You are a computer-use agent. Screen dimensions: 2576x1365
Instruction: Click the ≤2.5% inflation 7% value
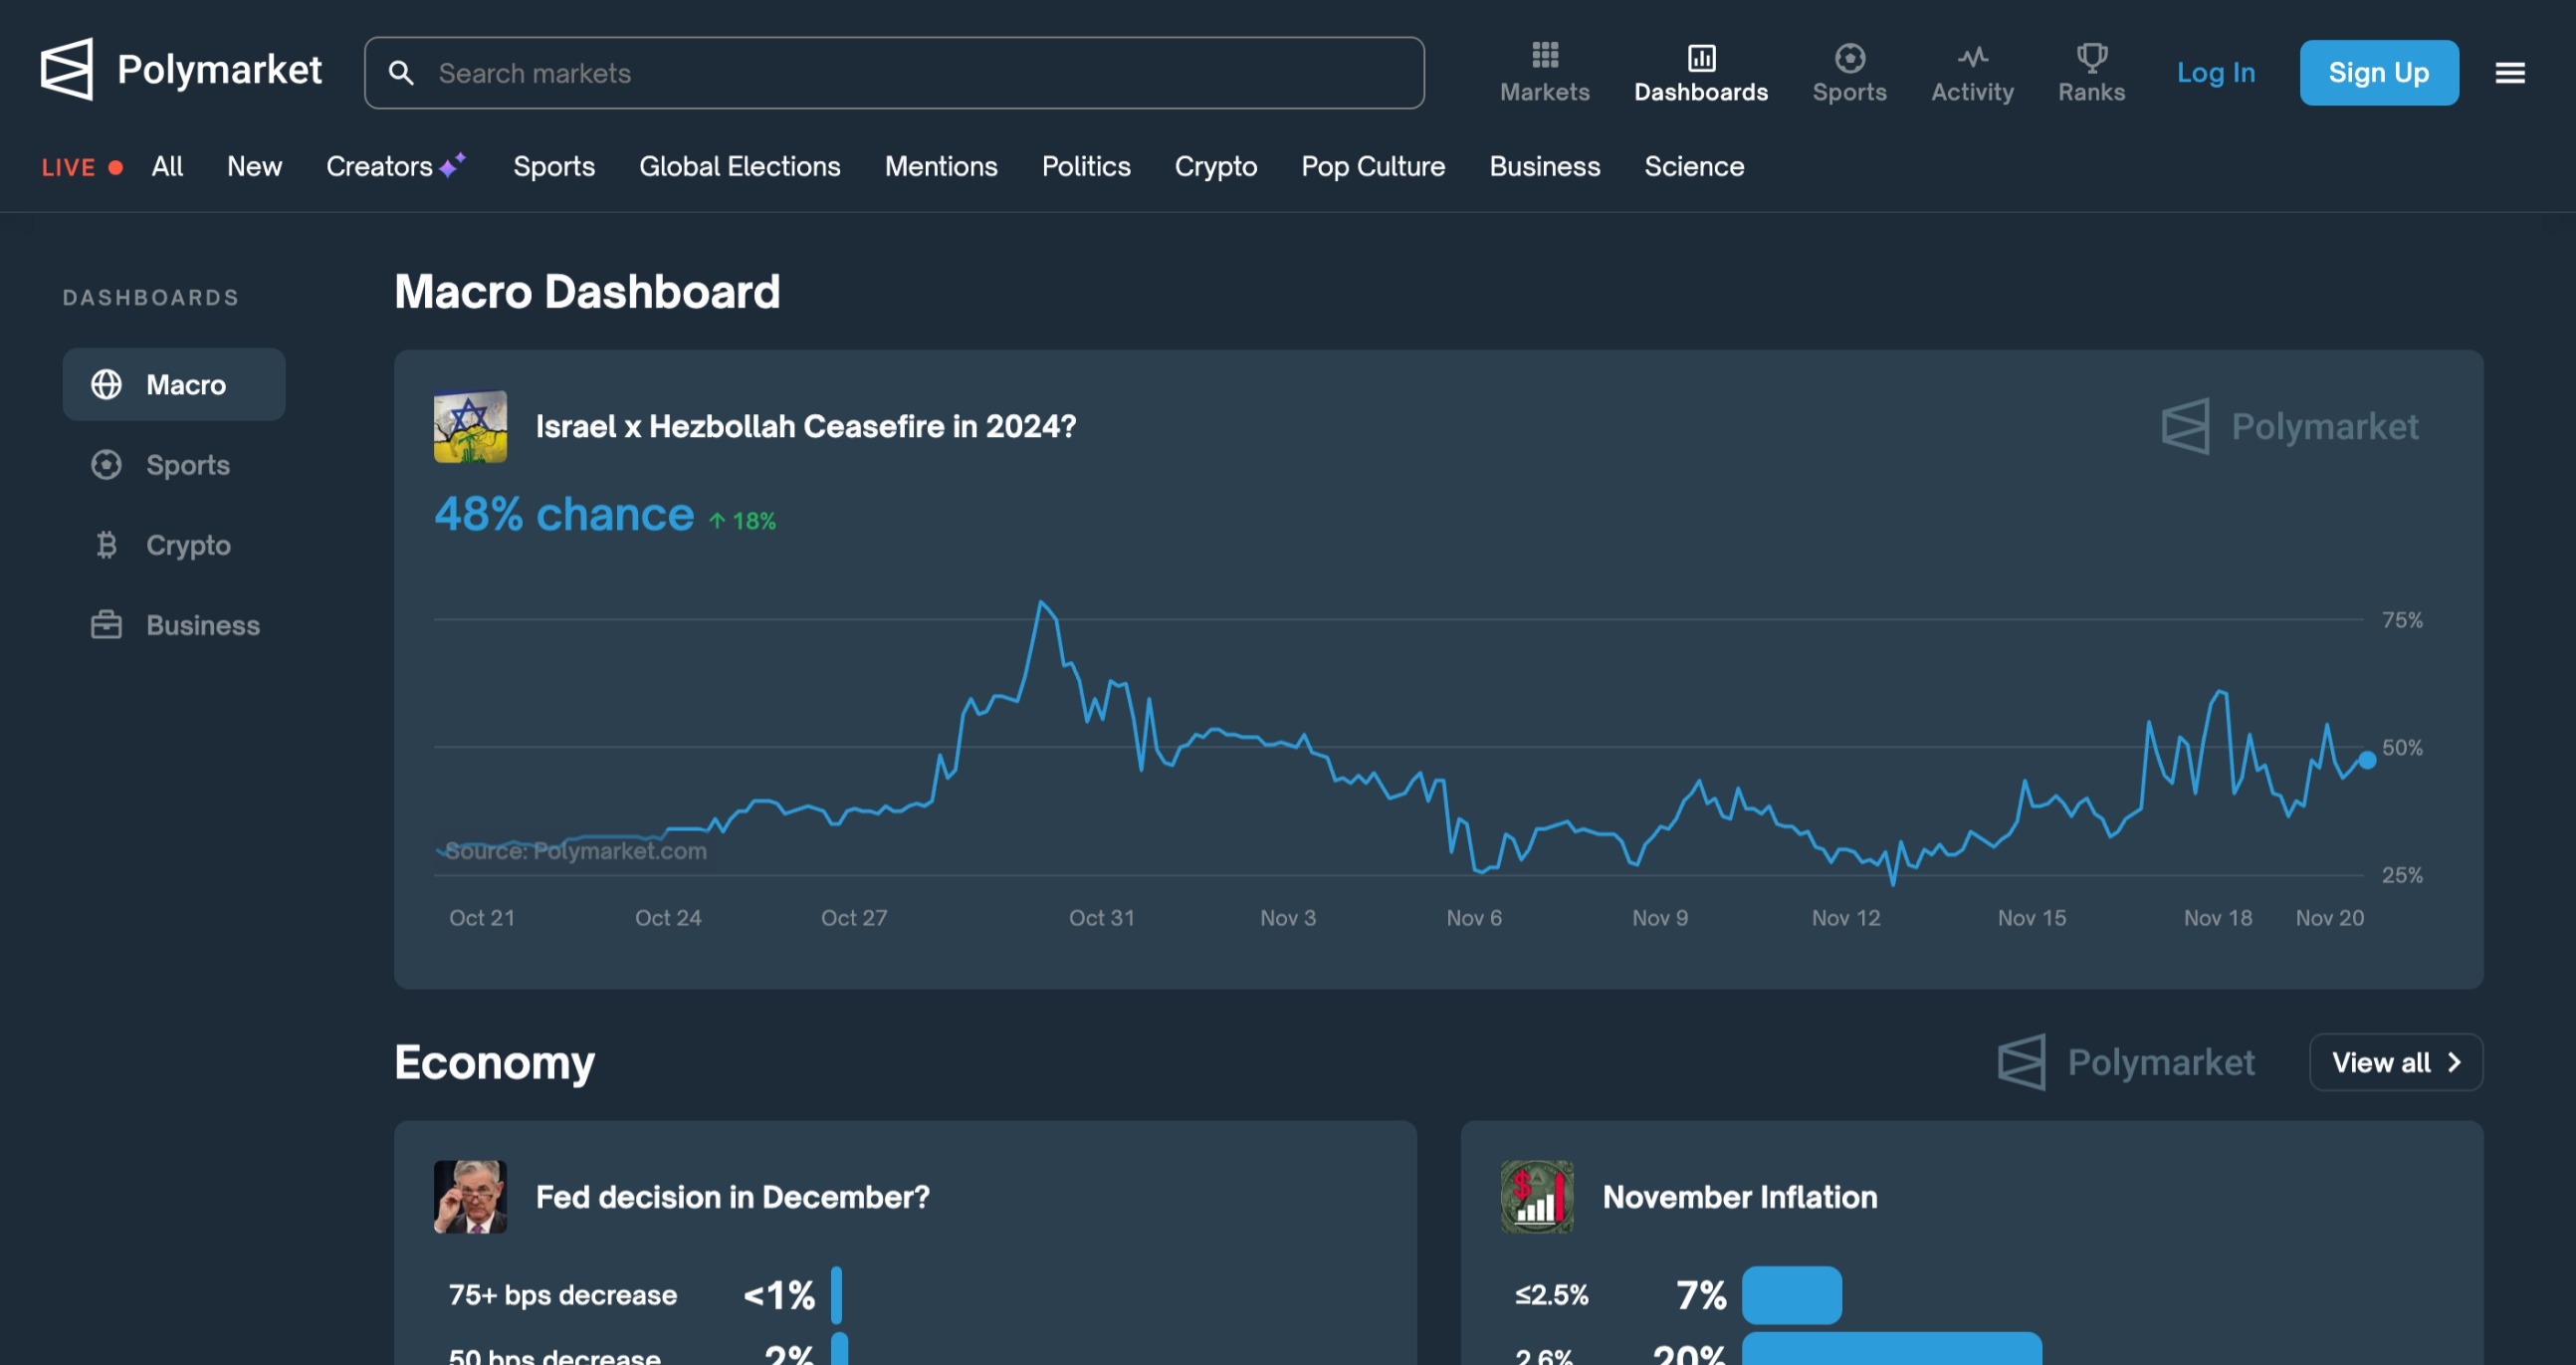pyautogui.click(x=1700, y=1294)
